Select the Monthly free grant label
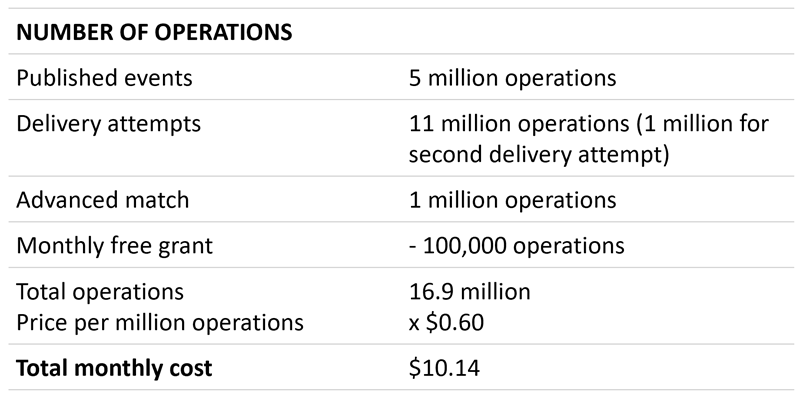The width and height of the screenshot is (800, 401). coord(116,245)
